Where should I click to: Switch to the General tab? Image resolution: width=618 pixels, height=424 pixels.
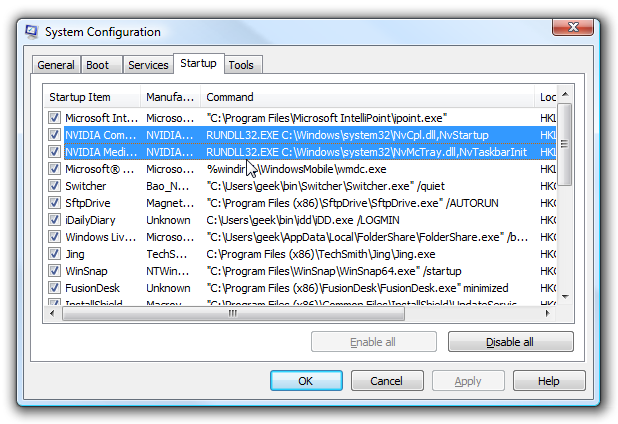tap(56, 65)
